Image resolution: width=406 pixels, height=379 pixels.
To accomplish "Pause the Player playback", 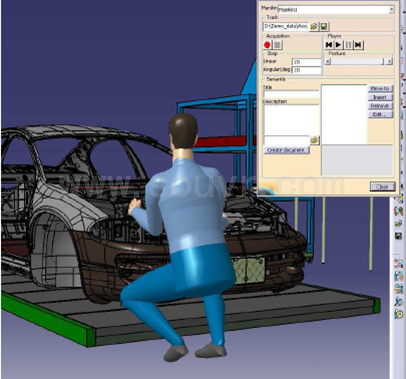I will coord(348,45).
